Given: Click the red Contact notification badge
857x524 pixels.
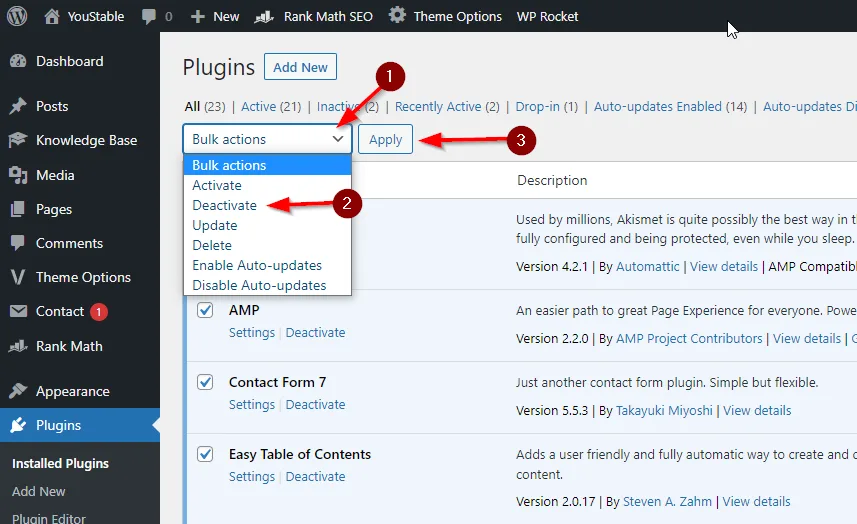Looking at the screenshot, I should tap(99, 312).
